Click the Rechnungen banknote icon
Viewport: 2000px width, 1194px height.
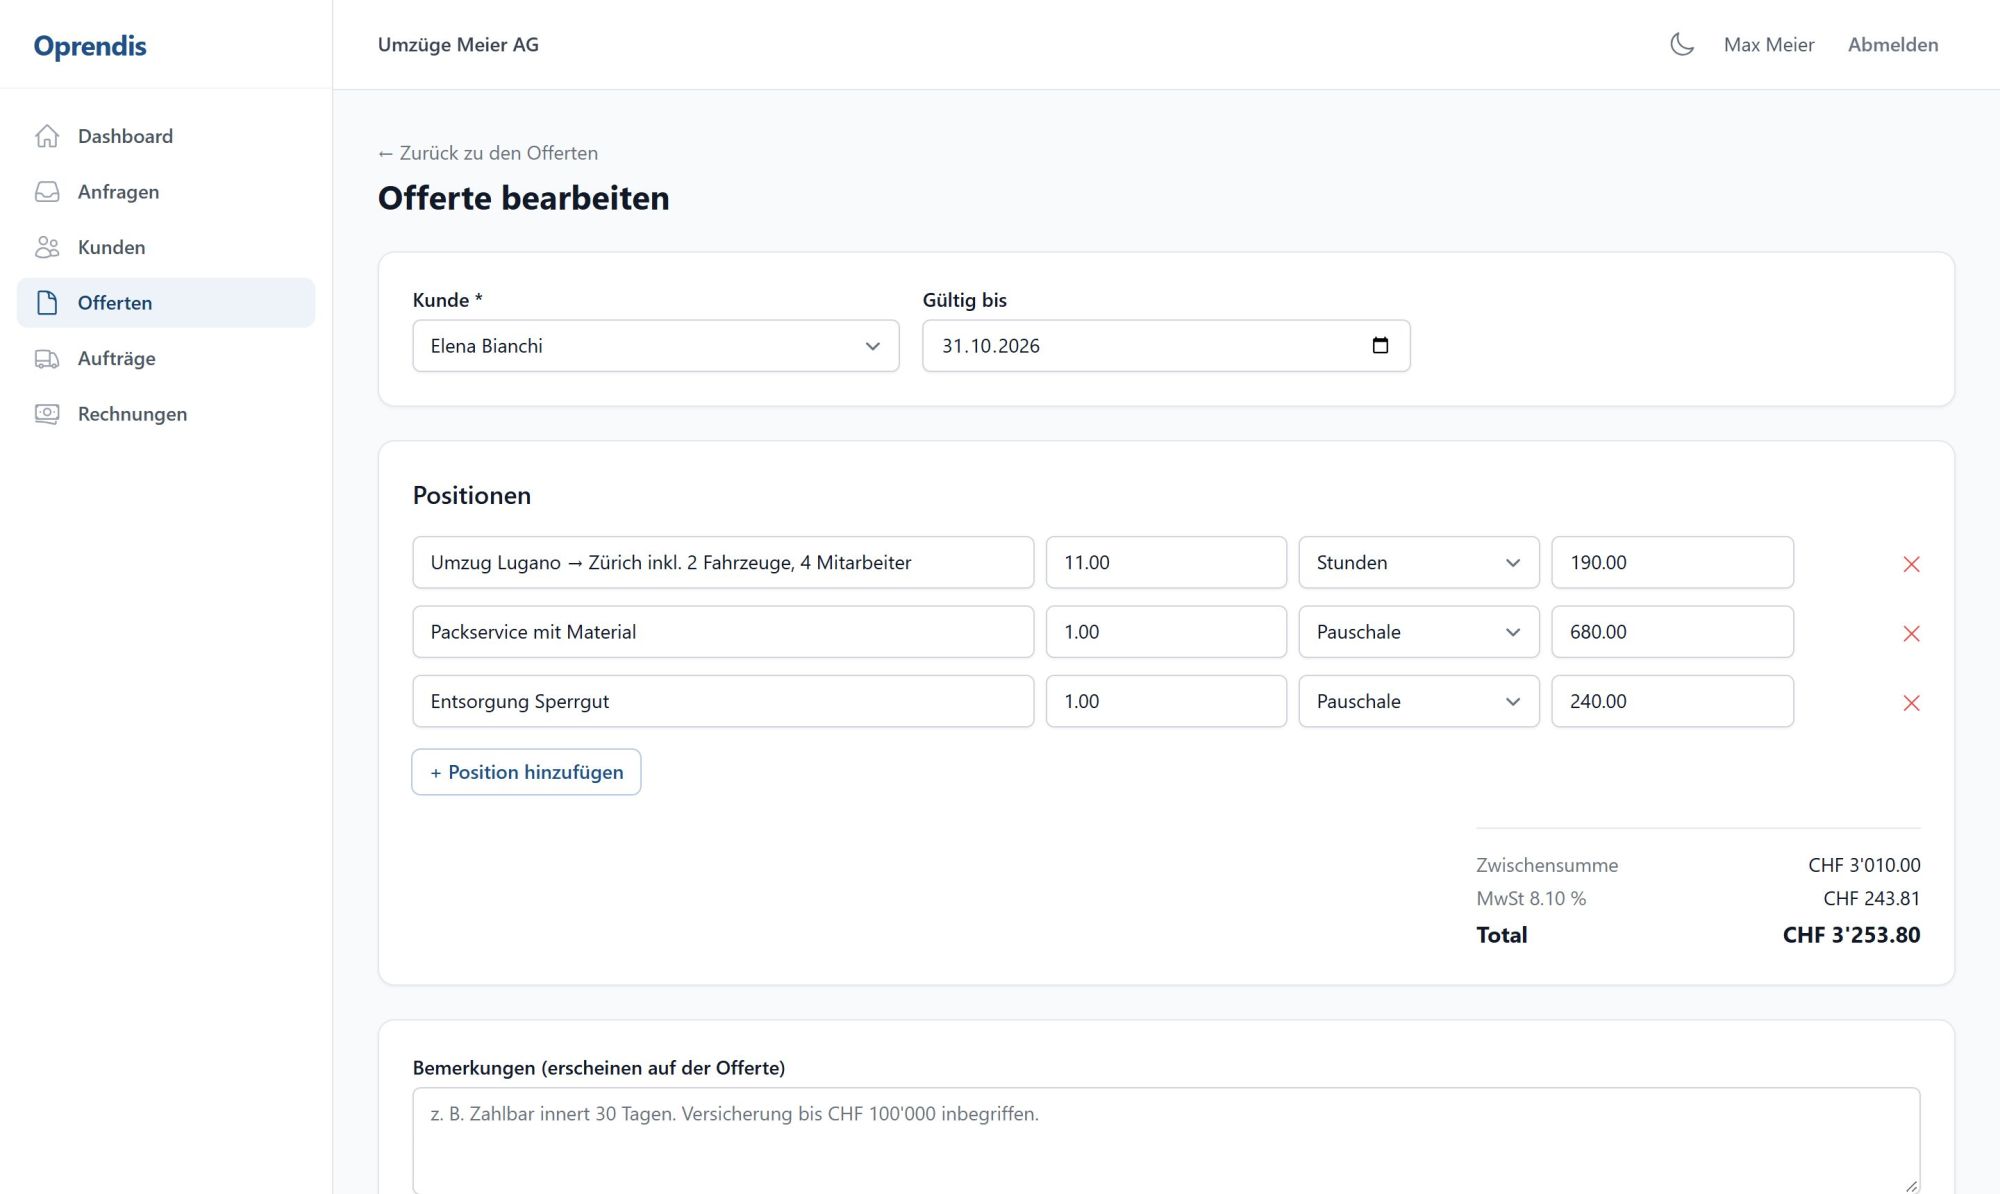coord(47,414)
